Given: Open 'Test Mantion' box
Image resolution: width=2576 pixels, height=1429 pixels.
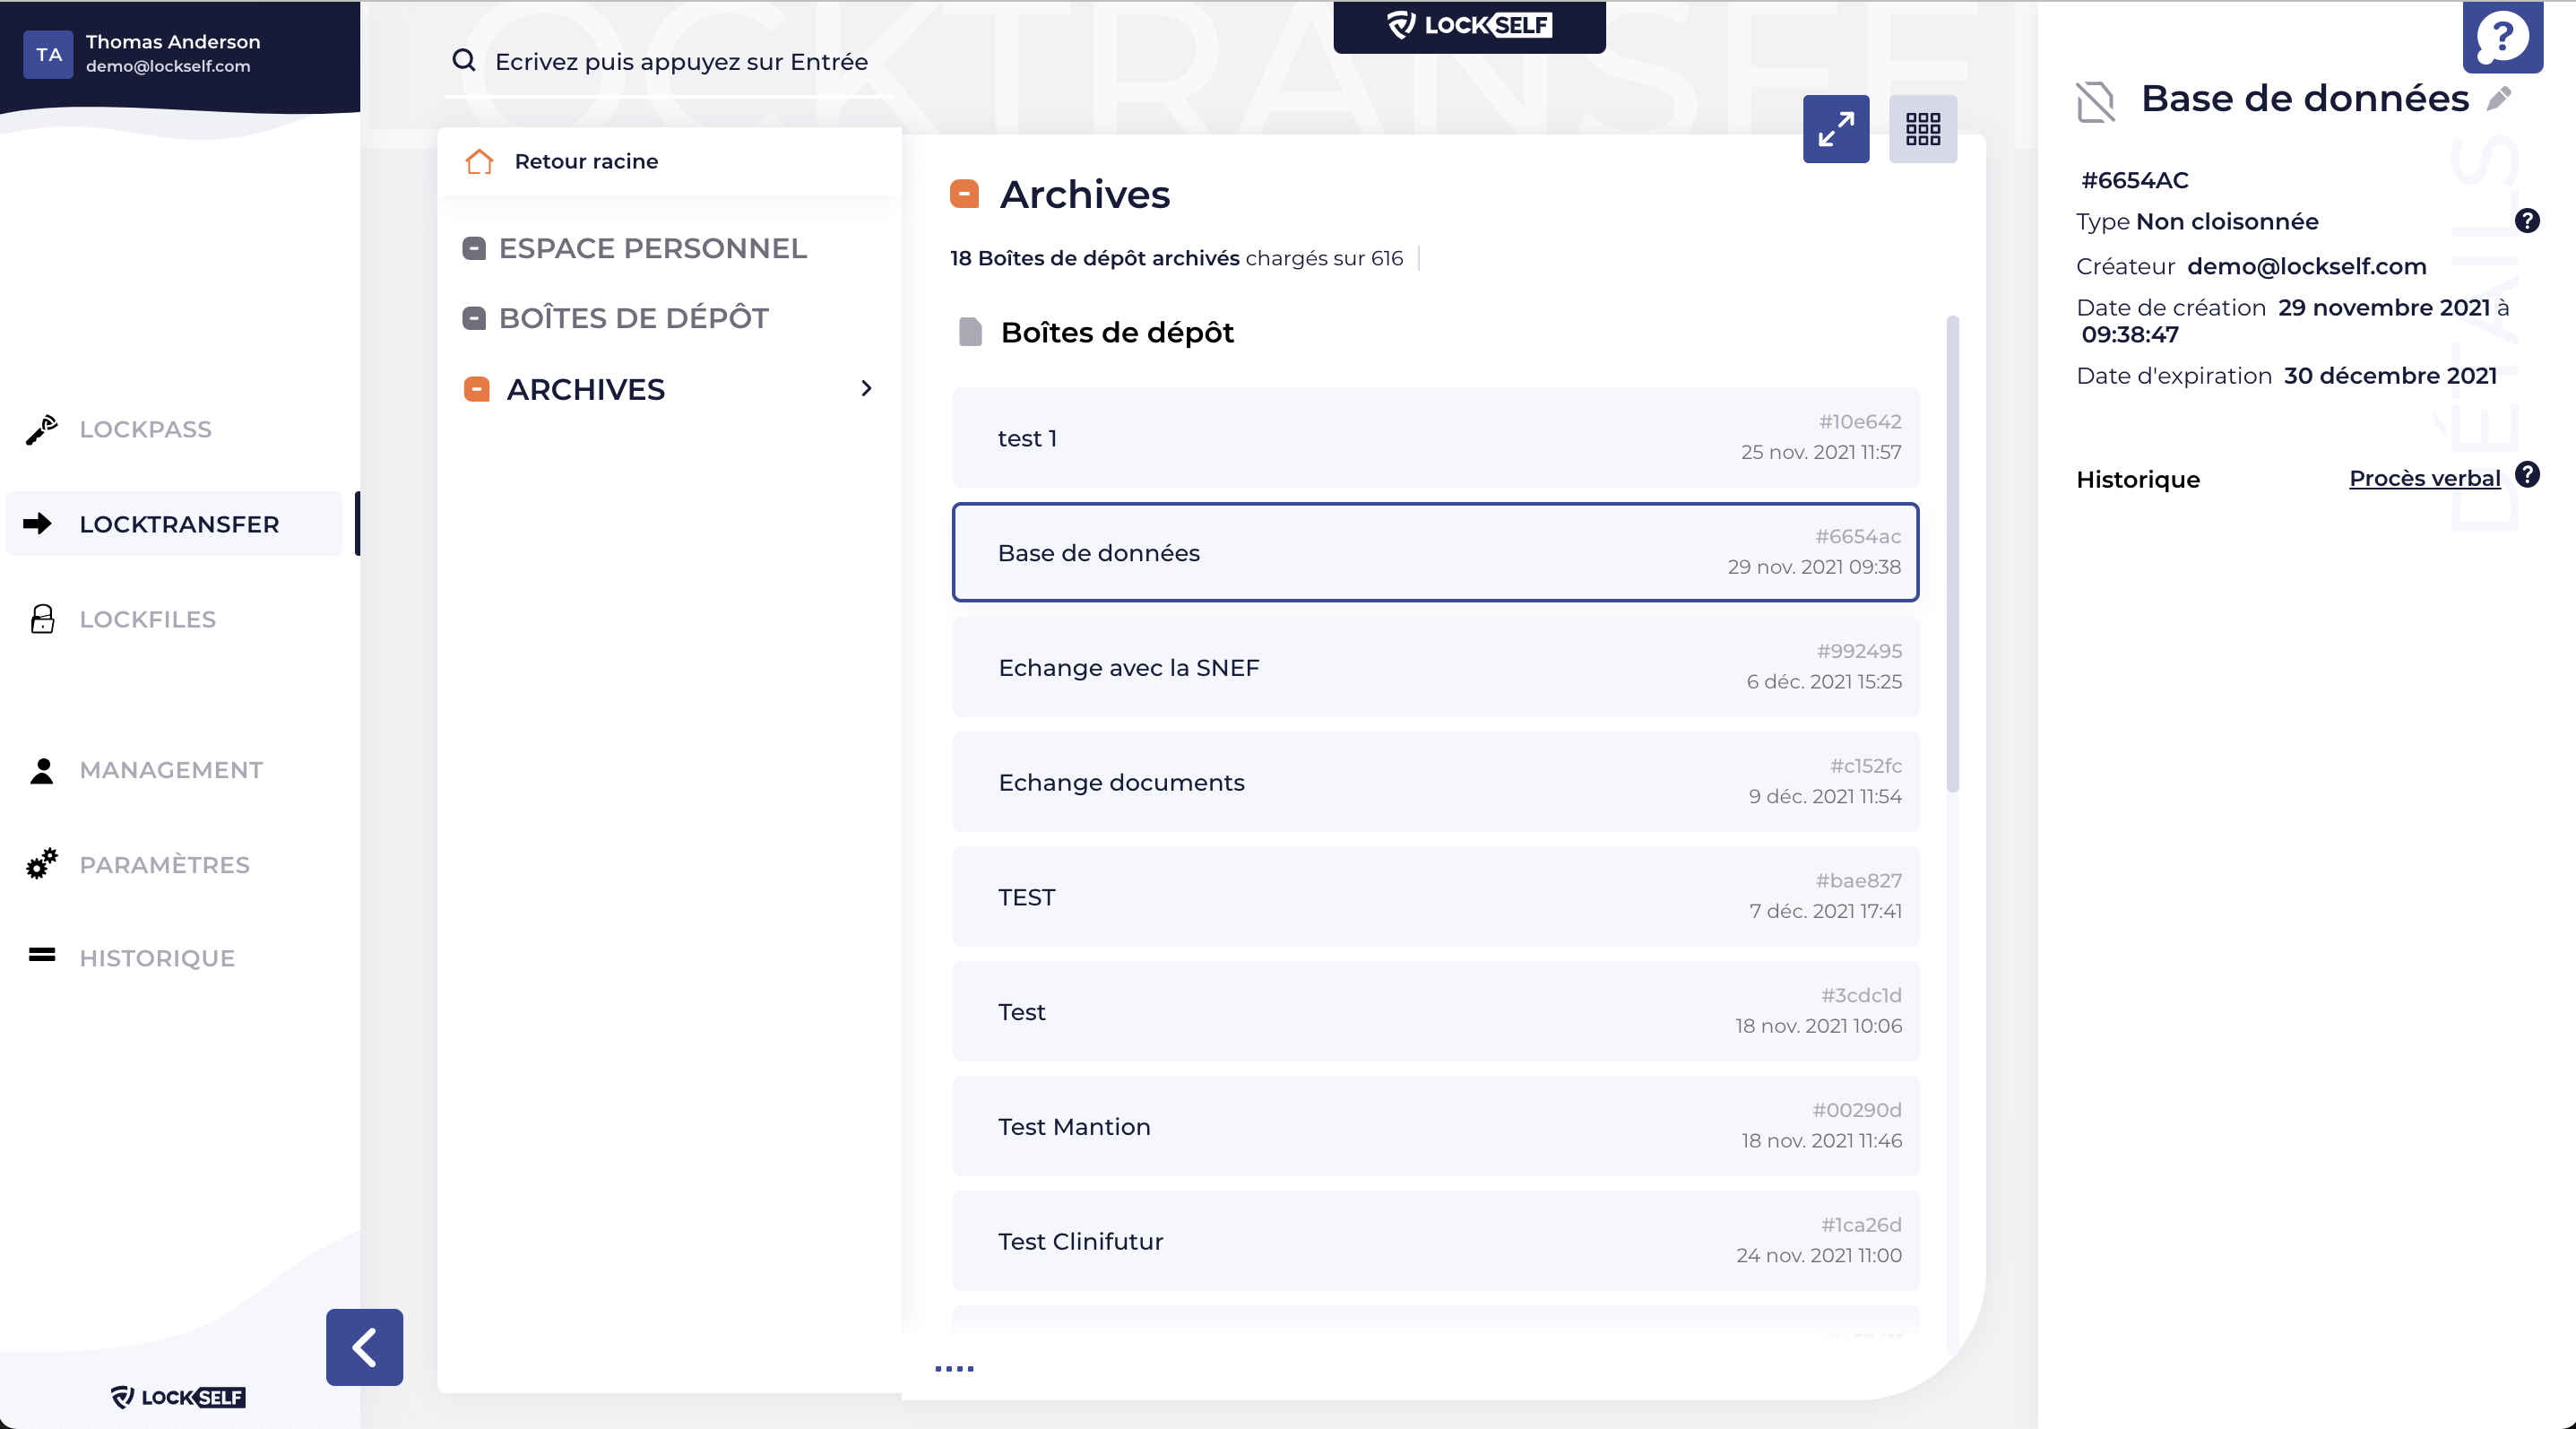Looking at the screenshot, I should coord(1435,1126).
